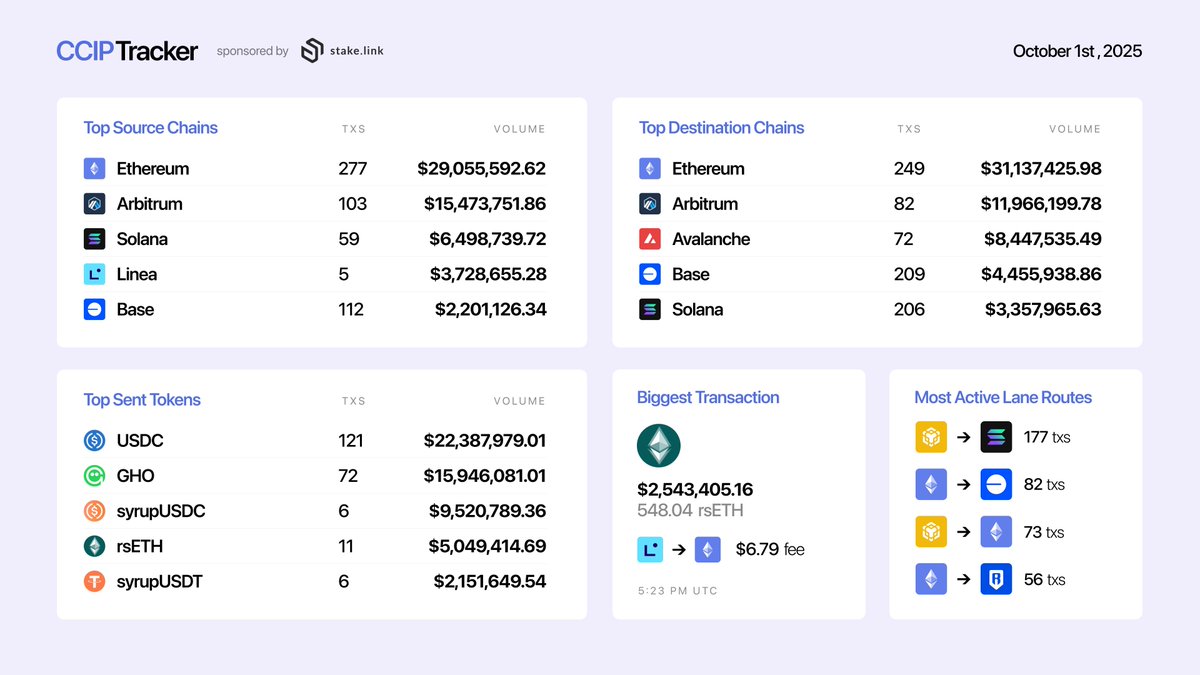This screenshot has width=1200, height=675.
Task: Click the GHO volume $15,946,081.01
Action: point(485,476)
